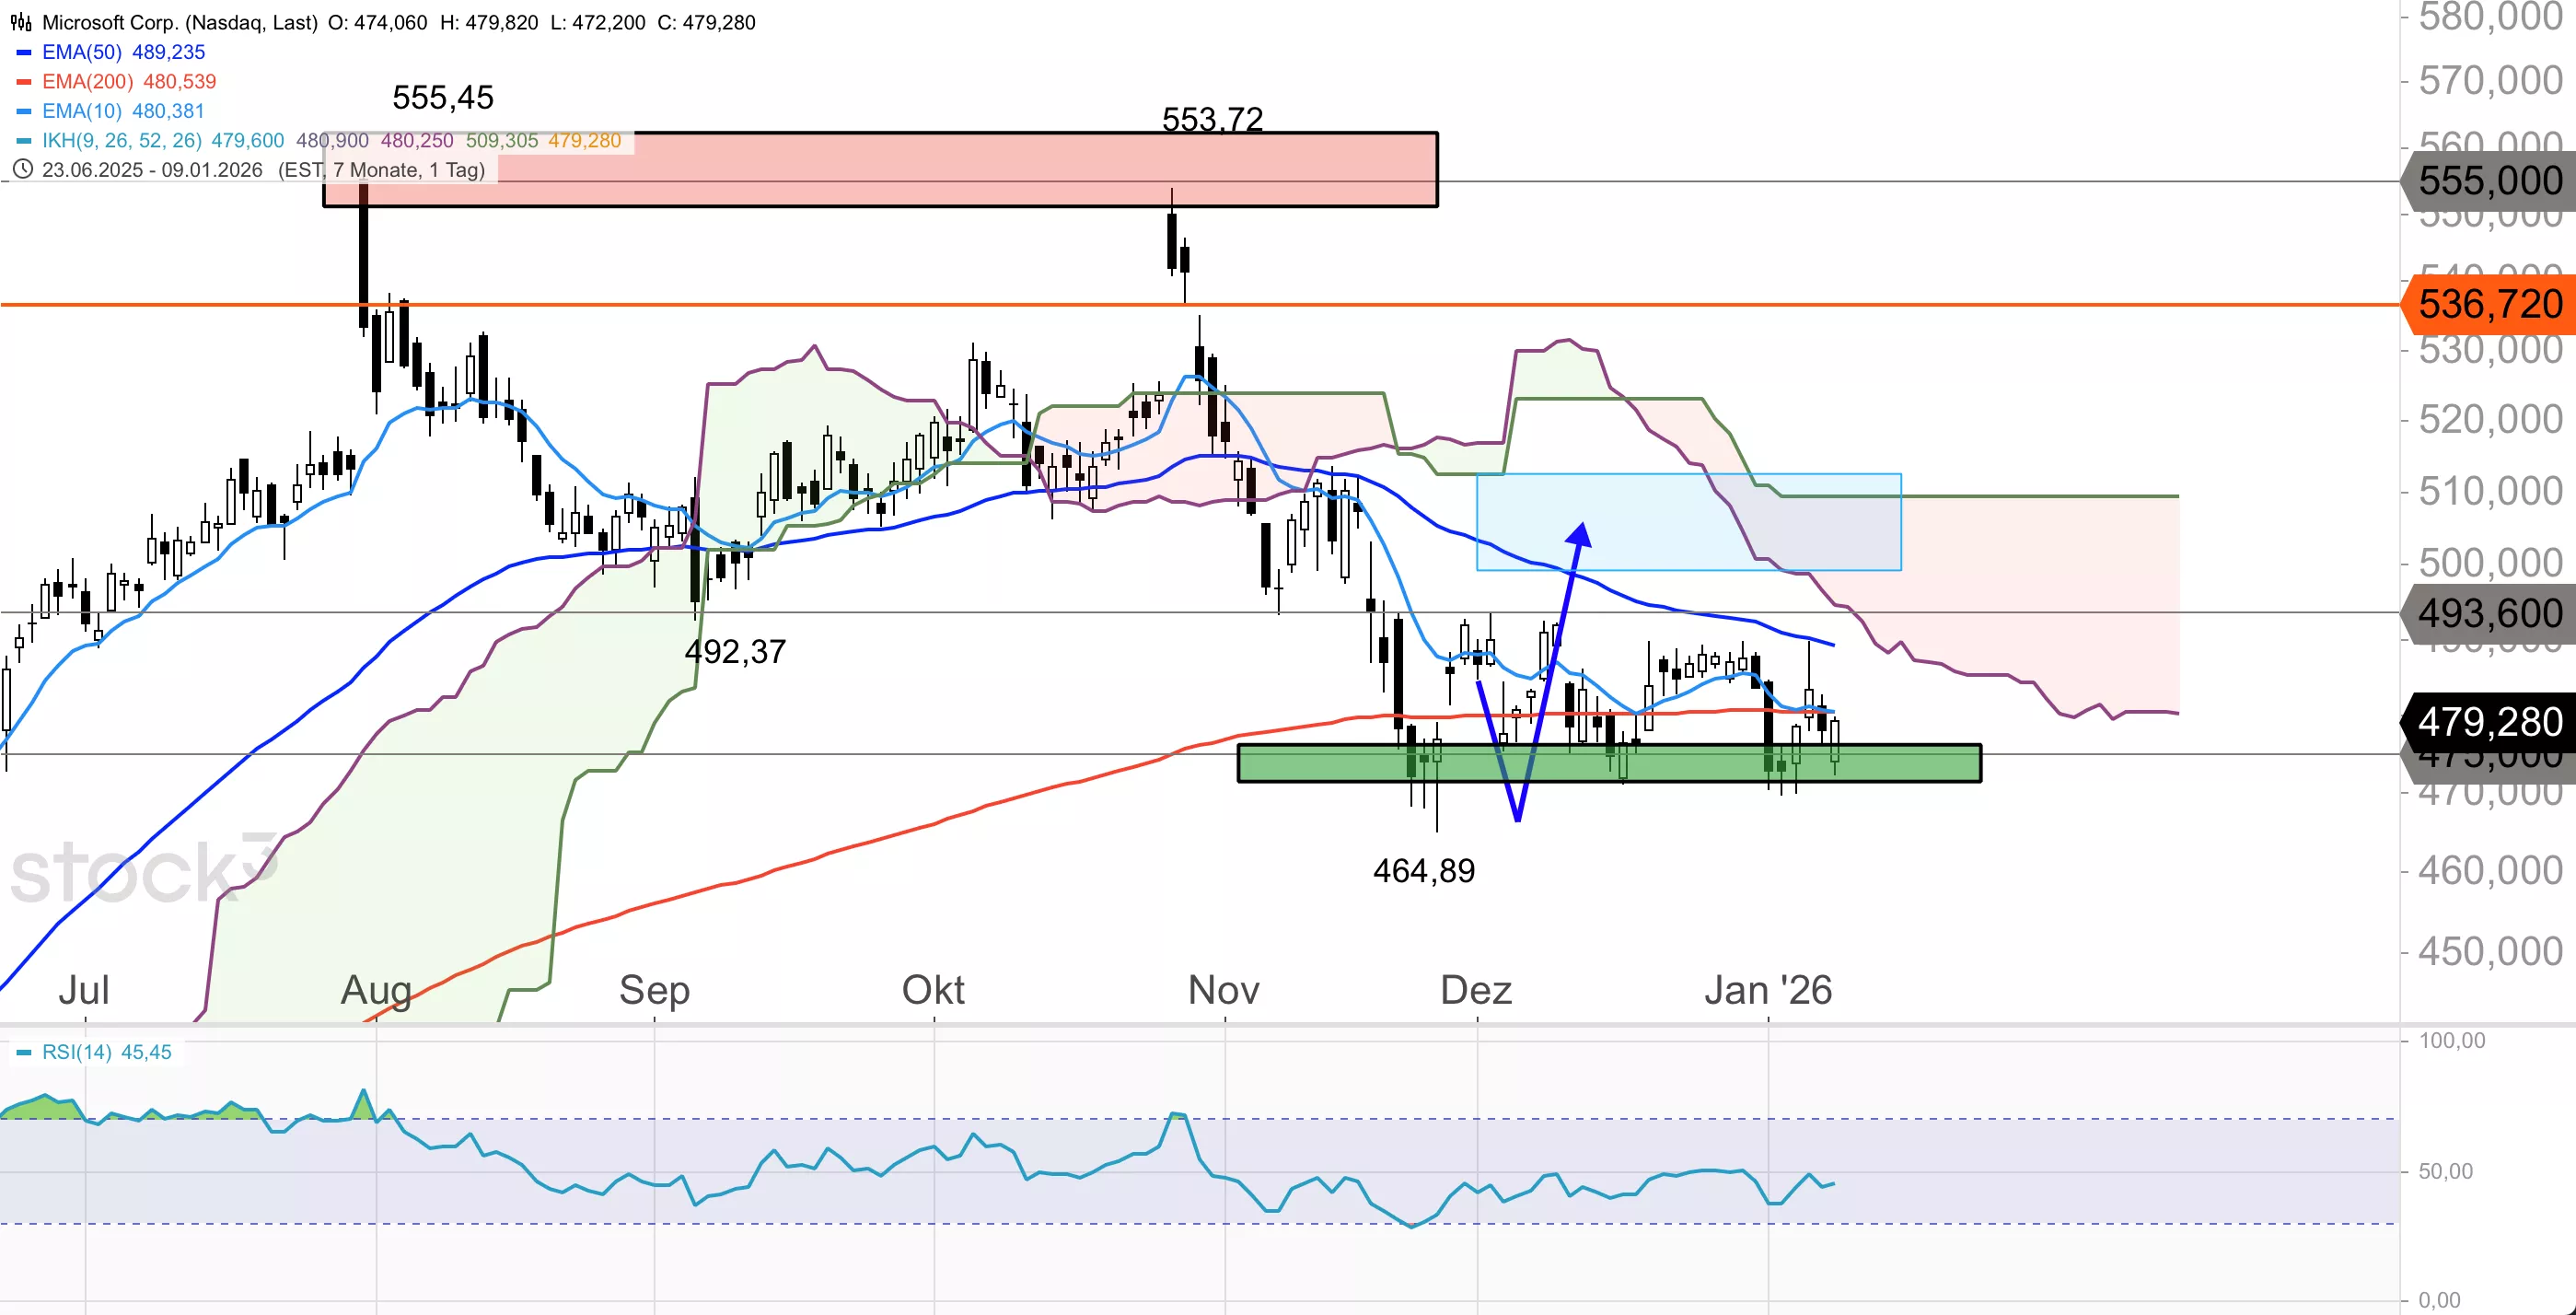
Task: Open the EMA(50) indicator label
Action: [x=82, y=52]
